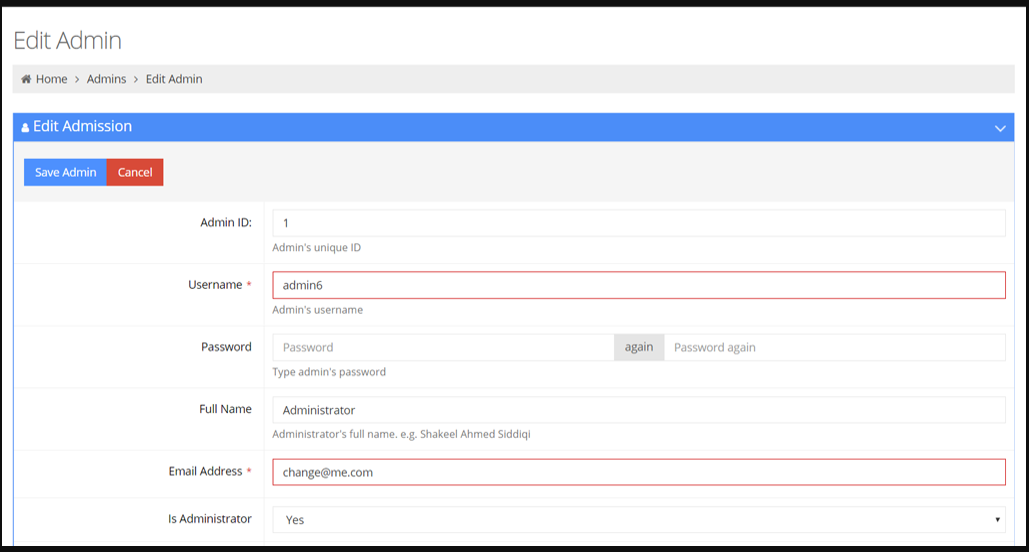This screenshot has width=1029, height=552.
Task: Click the Save Admin button
Action: click(65, 172)
